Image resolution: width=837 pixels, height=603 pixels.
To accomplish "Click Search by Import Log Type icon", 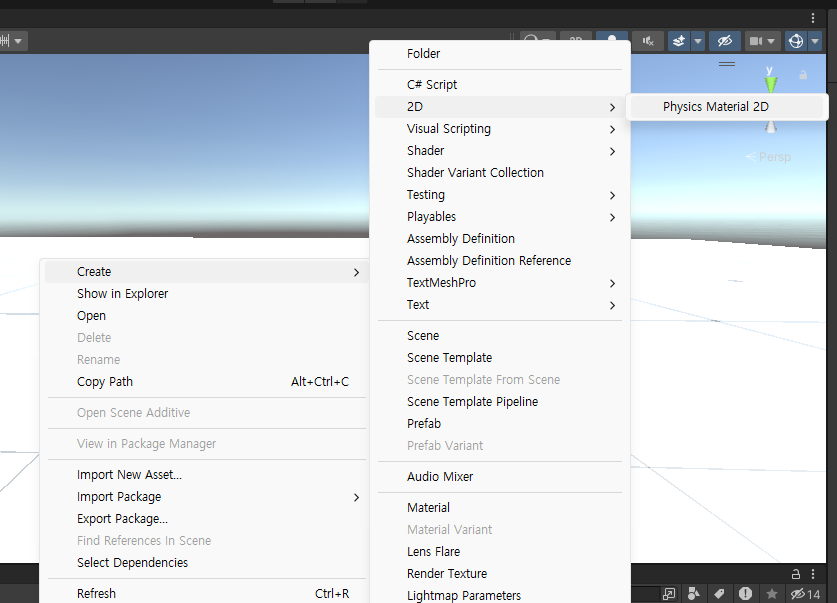I will (745, 594).
